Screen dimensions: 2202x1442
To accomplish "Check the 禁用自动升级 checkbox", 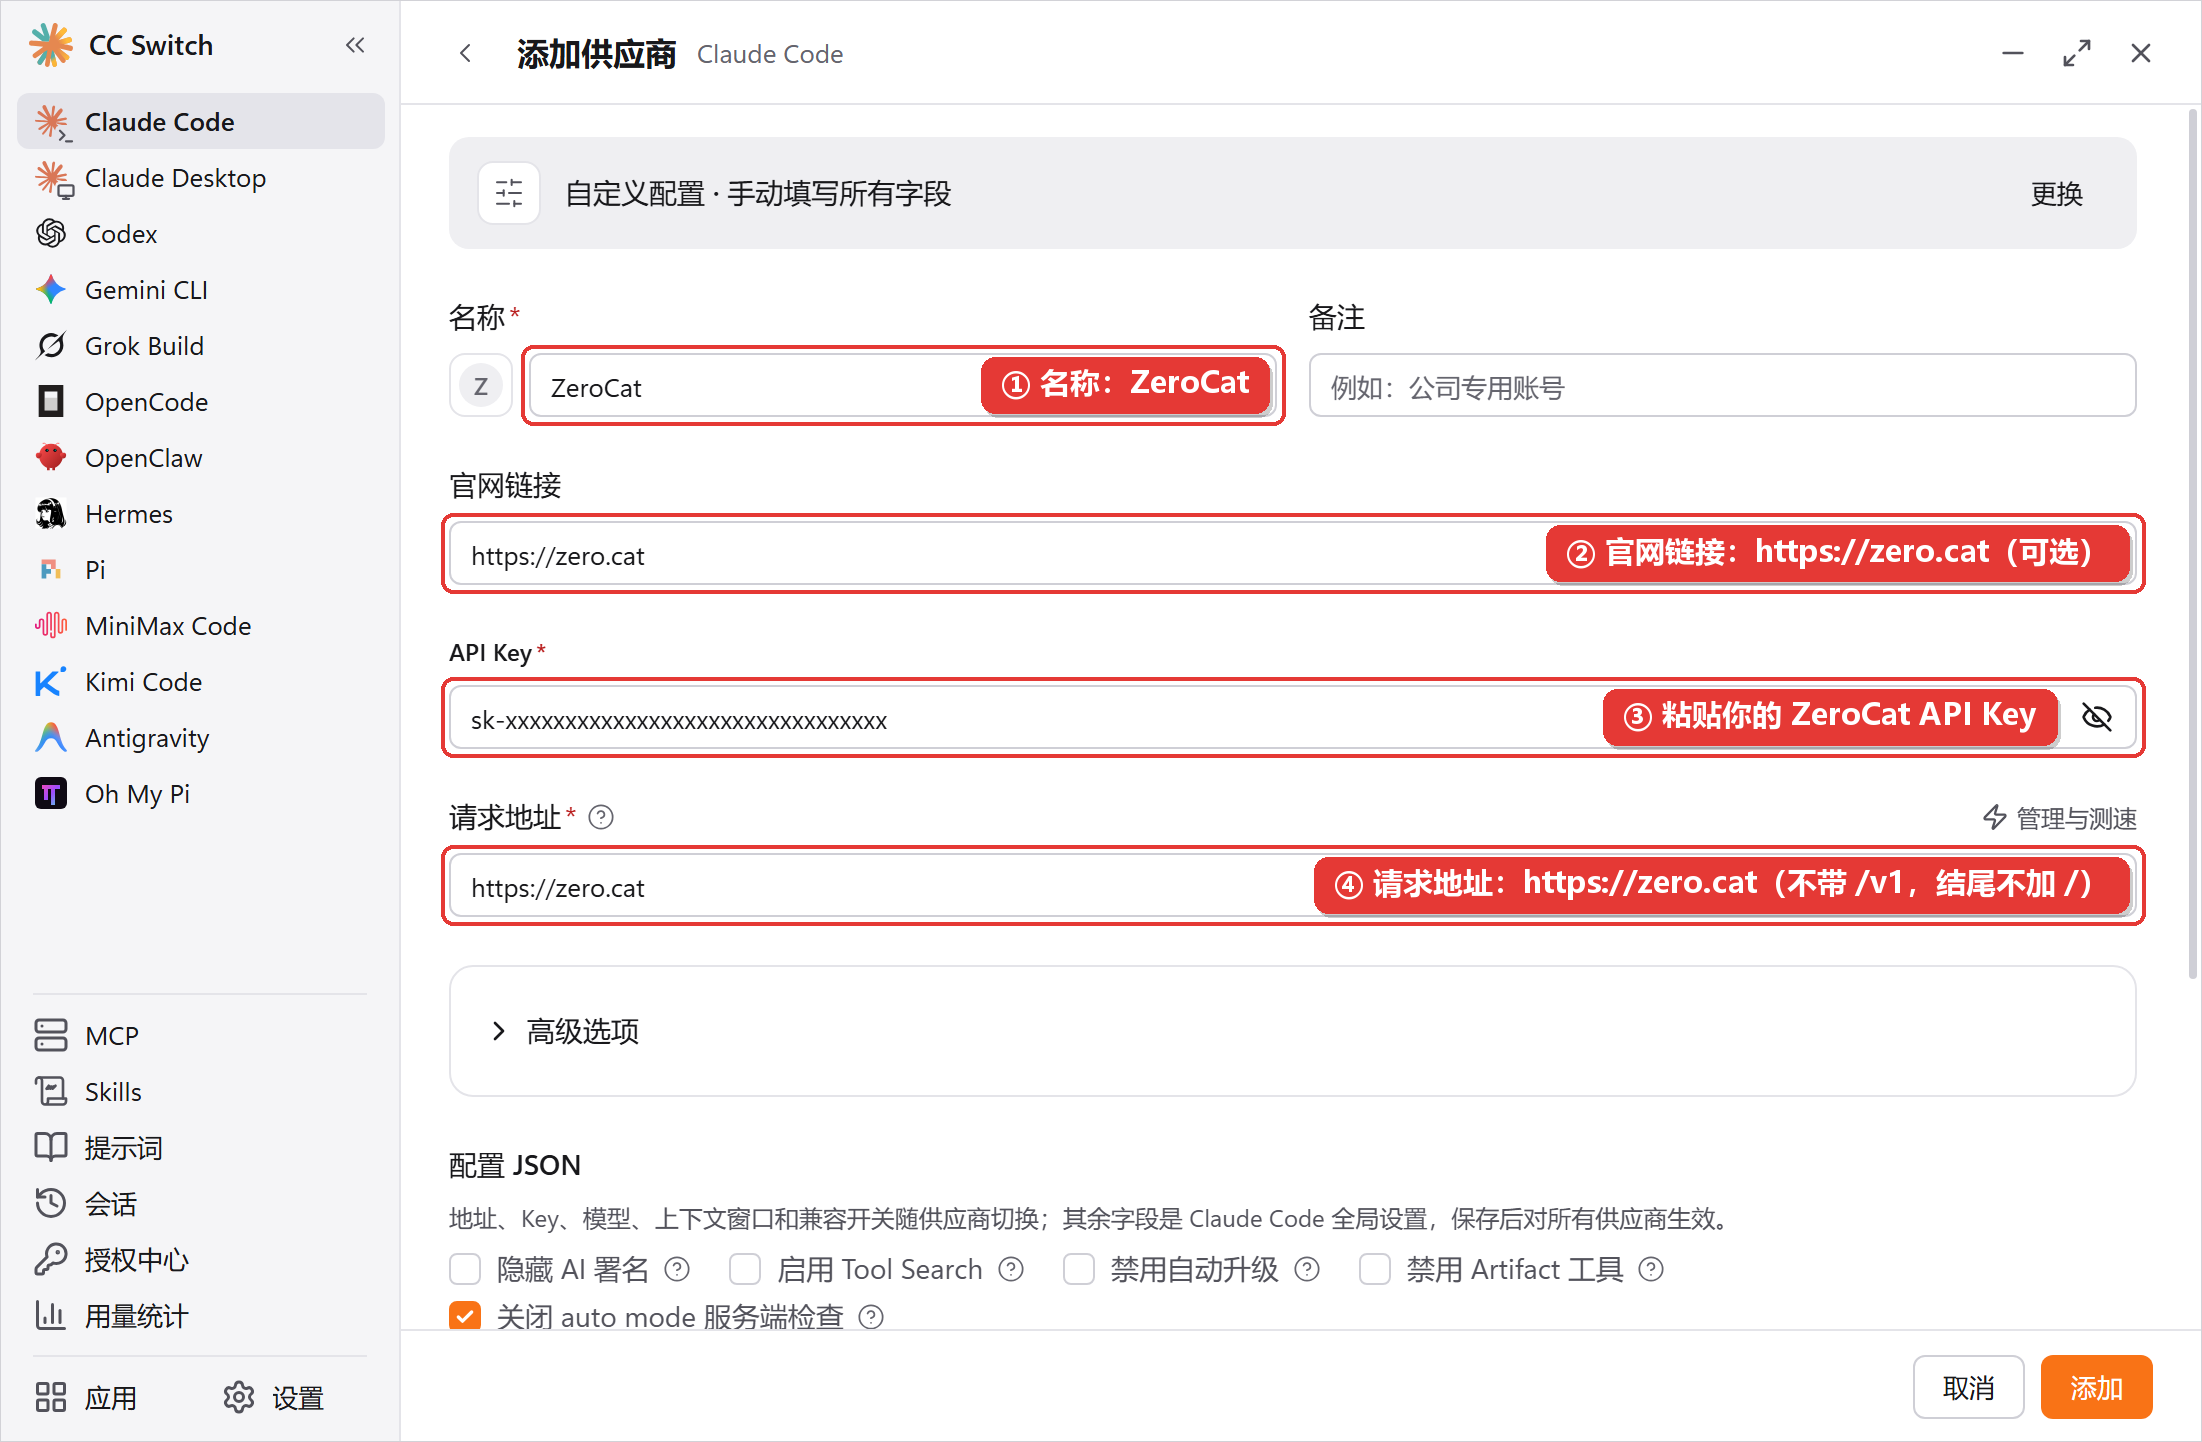I will (1079, 1270).
